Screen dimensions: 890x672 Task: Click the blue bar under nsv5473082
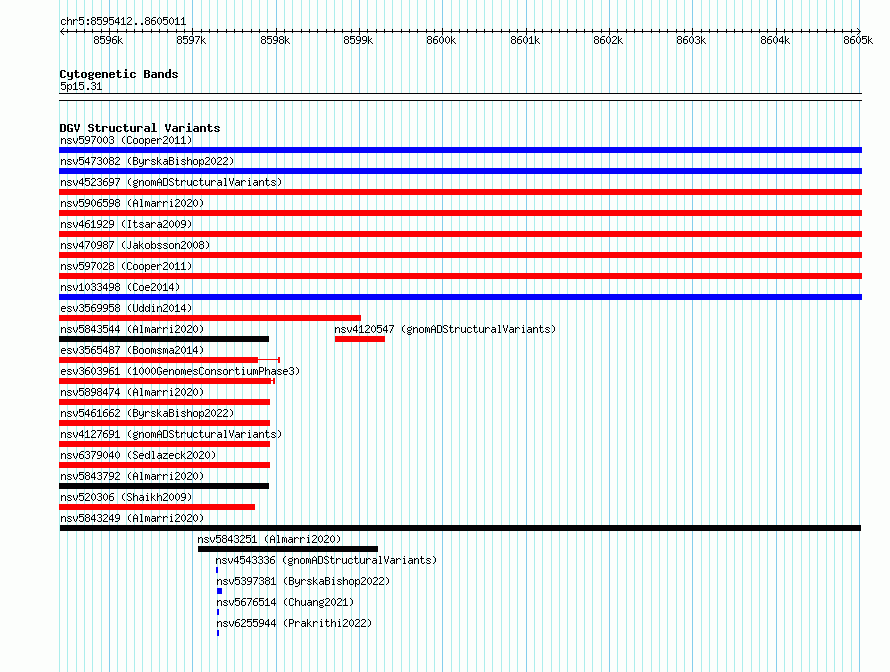[460, 171]
